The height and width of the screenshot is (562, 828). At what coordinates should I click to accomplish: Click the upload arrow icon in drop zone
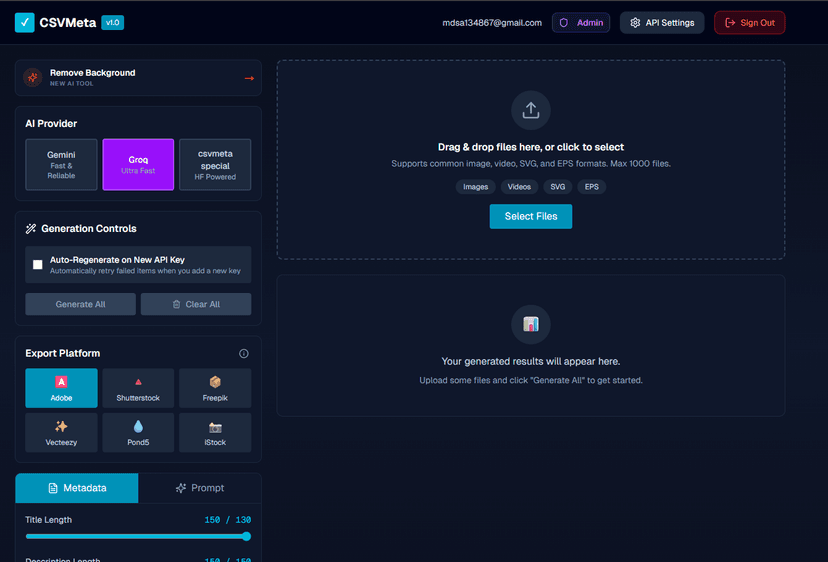(531, 110)
